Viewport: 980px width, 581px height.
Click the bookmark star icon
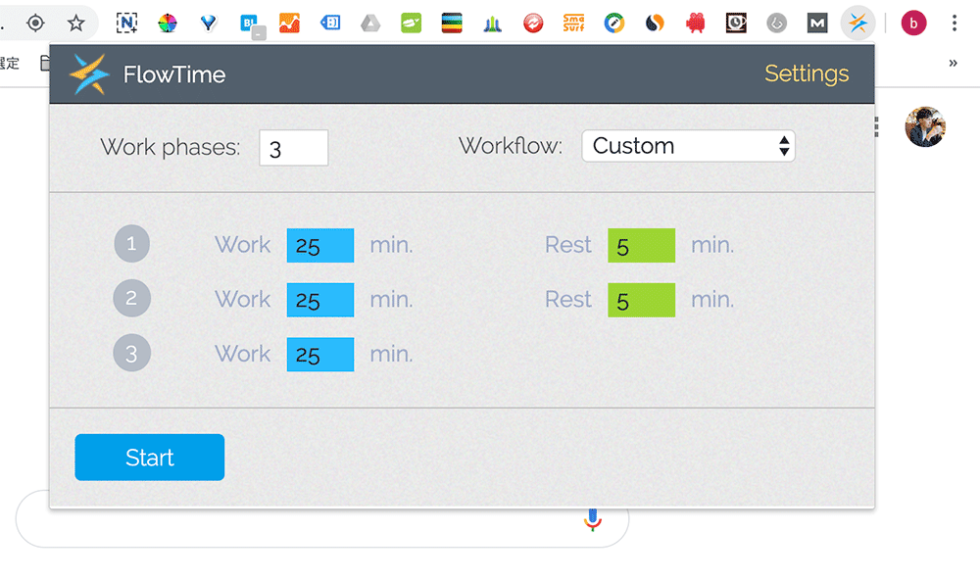76,23
